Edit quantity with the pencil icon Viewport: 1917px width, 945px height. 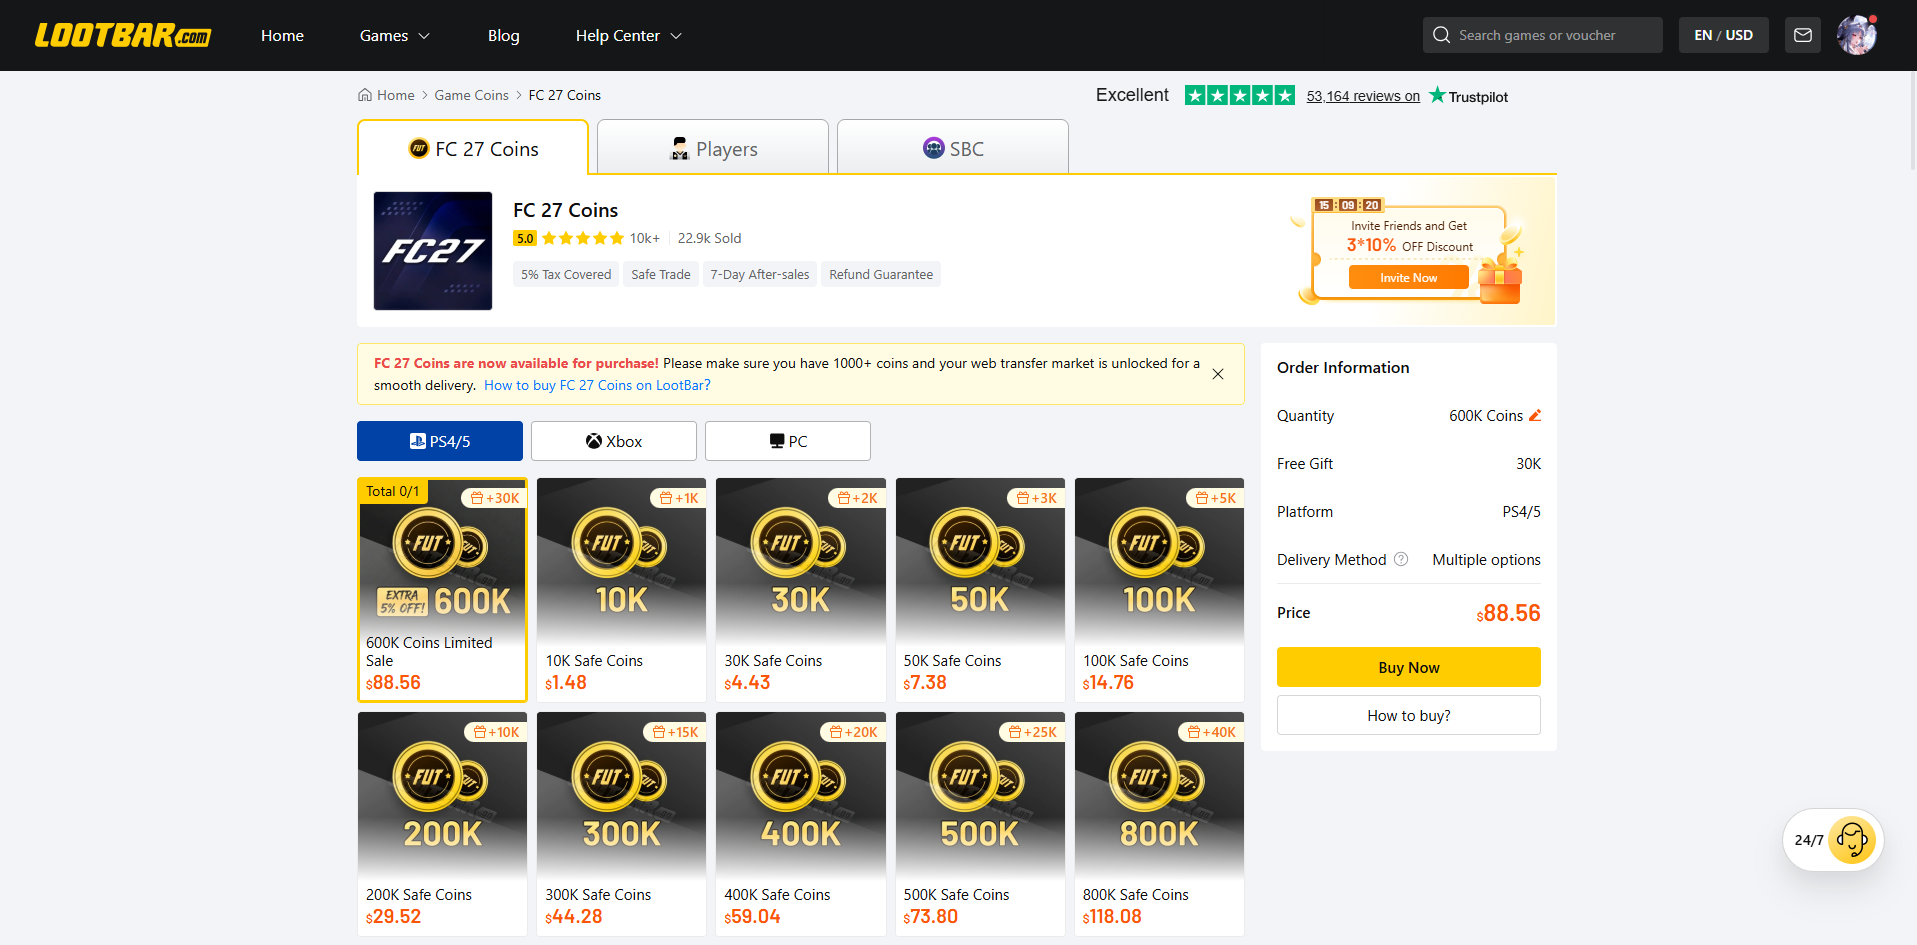[x=1535, y=415]
